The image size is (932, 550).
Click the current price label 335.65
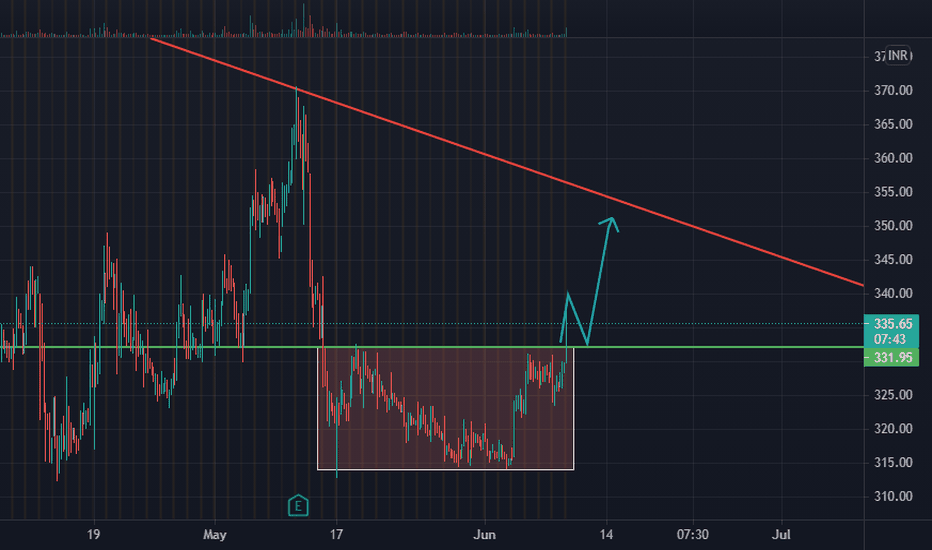pyautogui.click(x=892, y=324)
